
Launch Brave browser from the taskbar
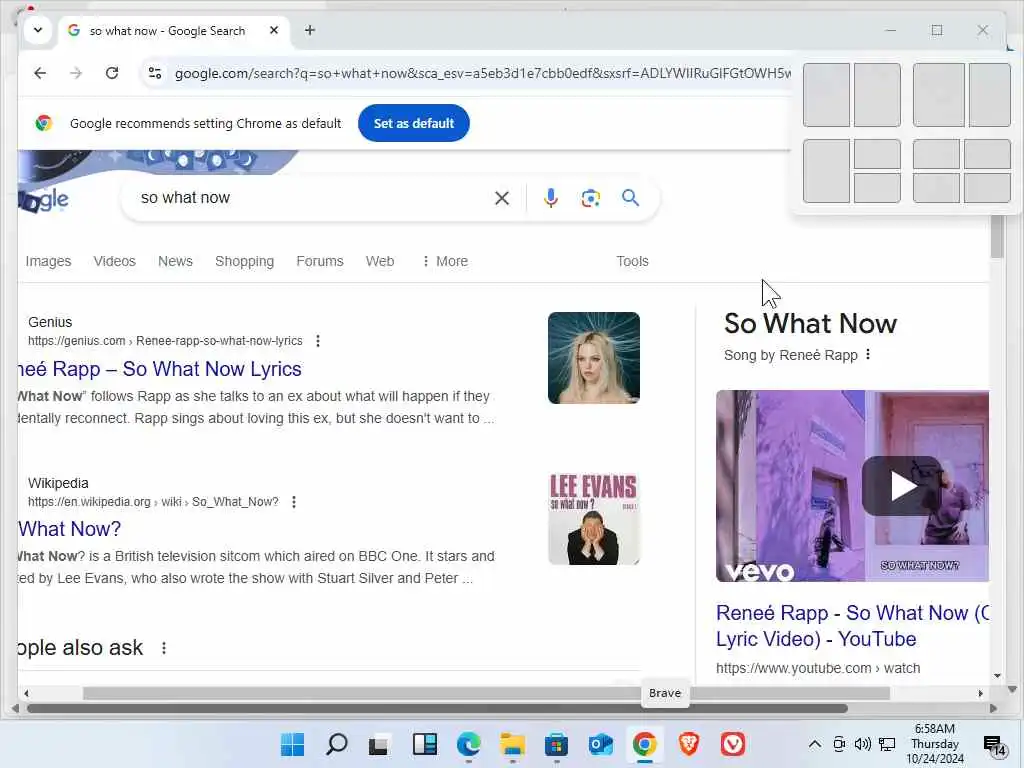click(x=689, y=744)
